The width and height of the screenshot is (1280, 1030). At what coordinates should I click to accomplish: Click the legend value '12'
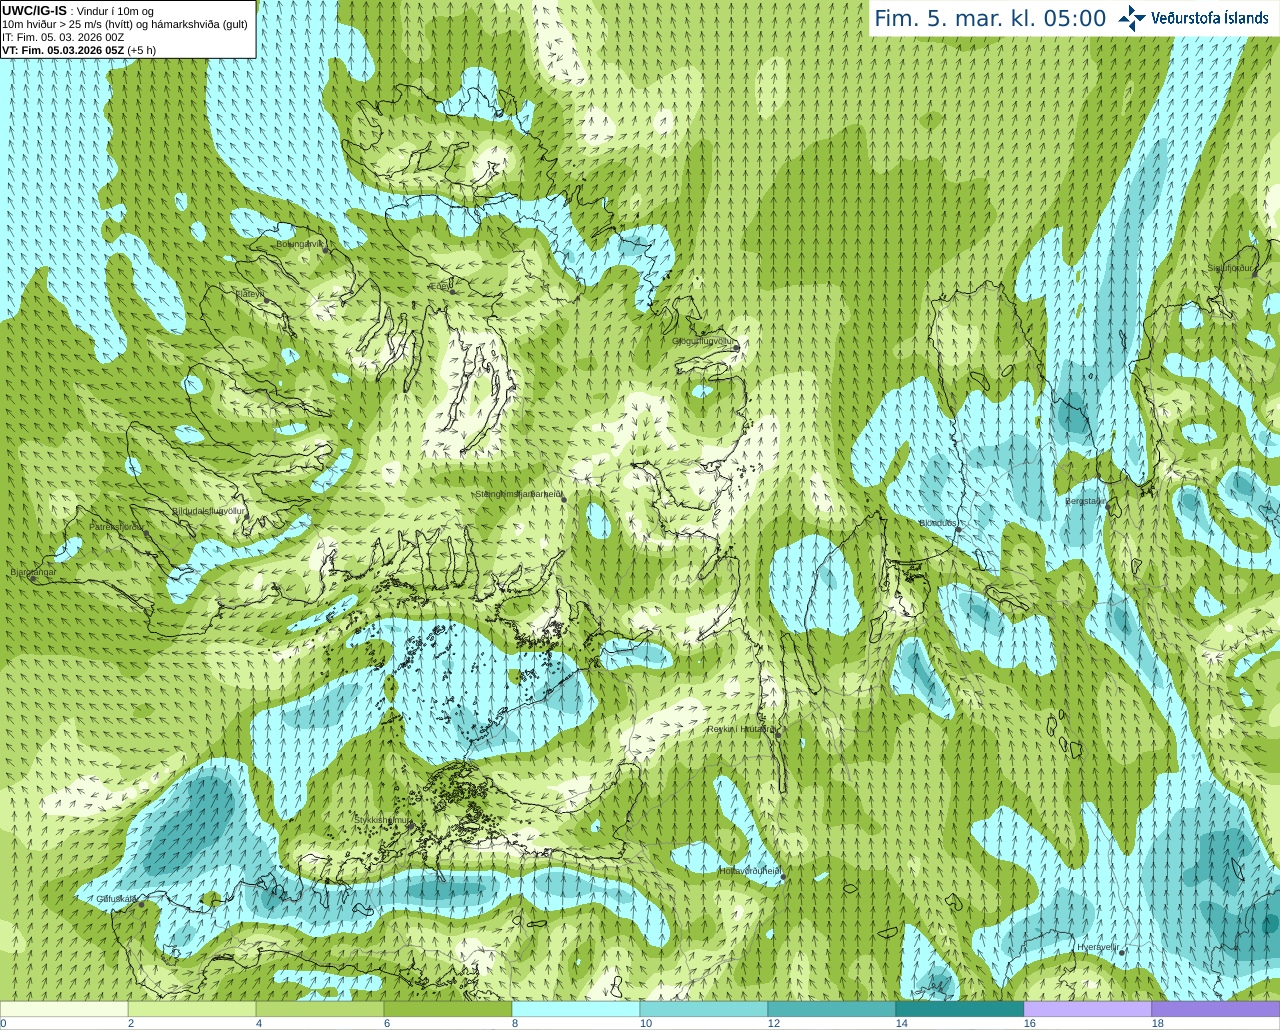tap(773, 1023)
